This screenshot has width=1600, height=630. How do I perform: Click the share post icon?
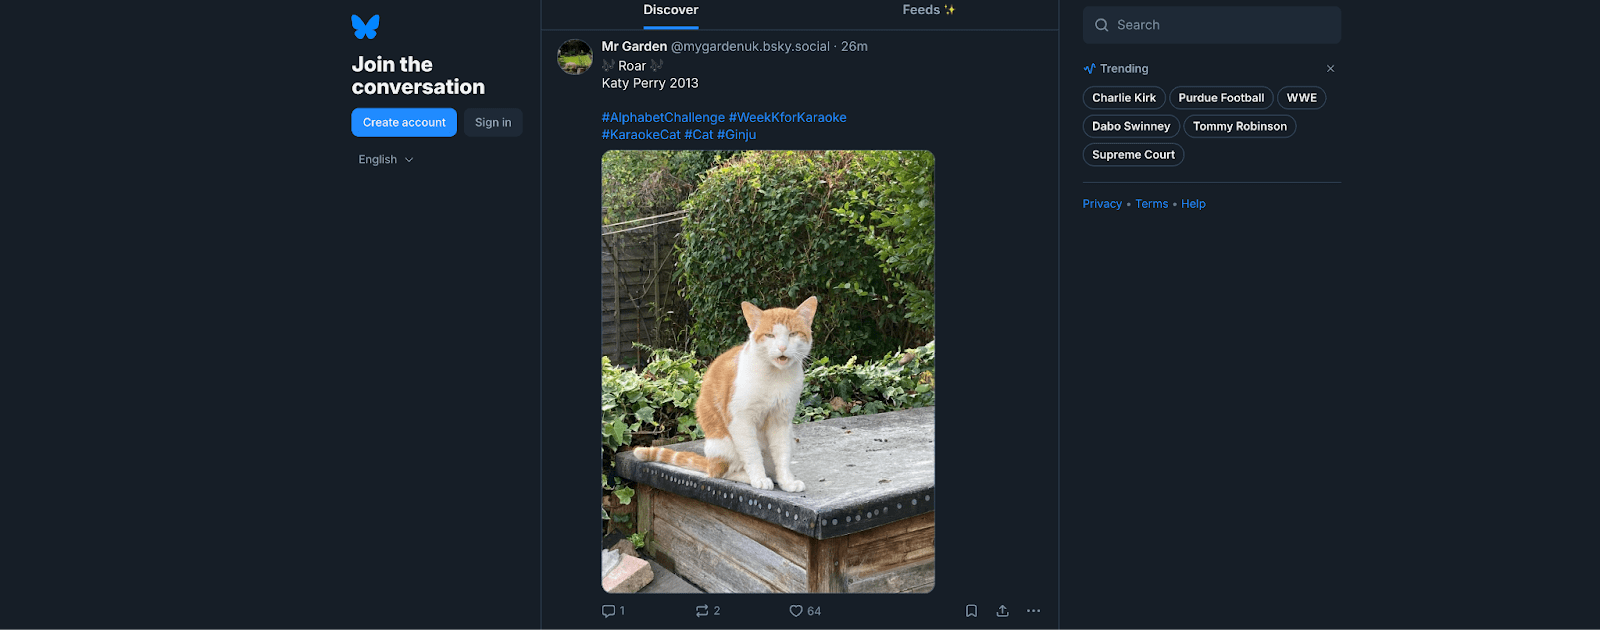pyautogui.click(x=1002, y=611)
